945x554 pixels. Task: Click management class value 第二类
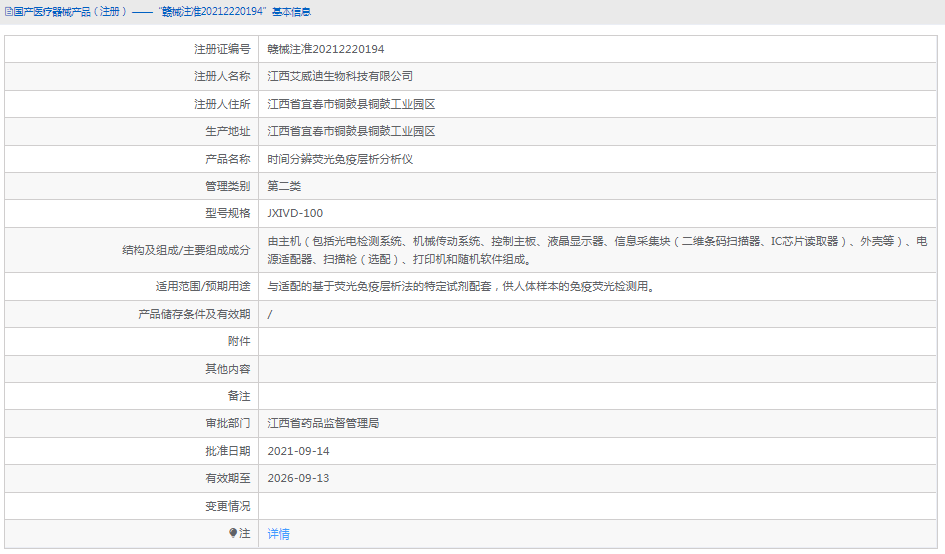(284, 186)
